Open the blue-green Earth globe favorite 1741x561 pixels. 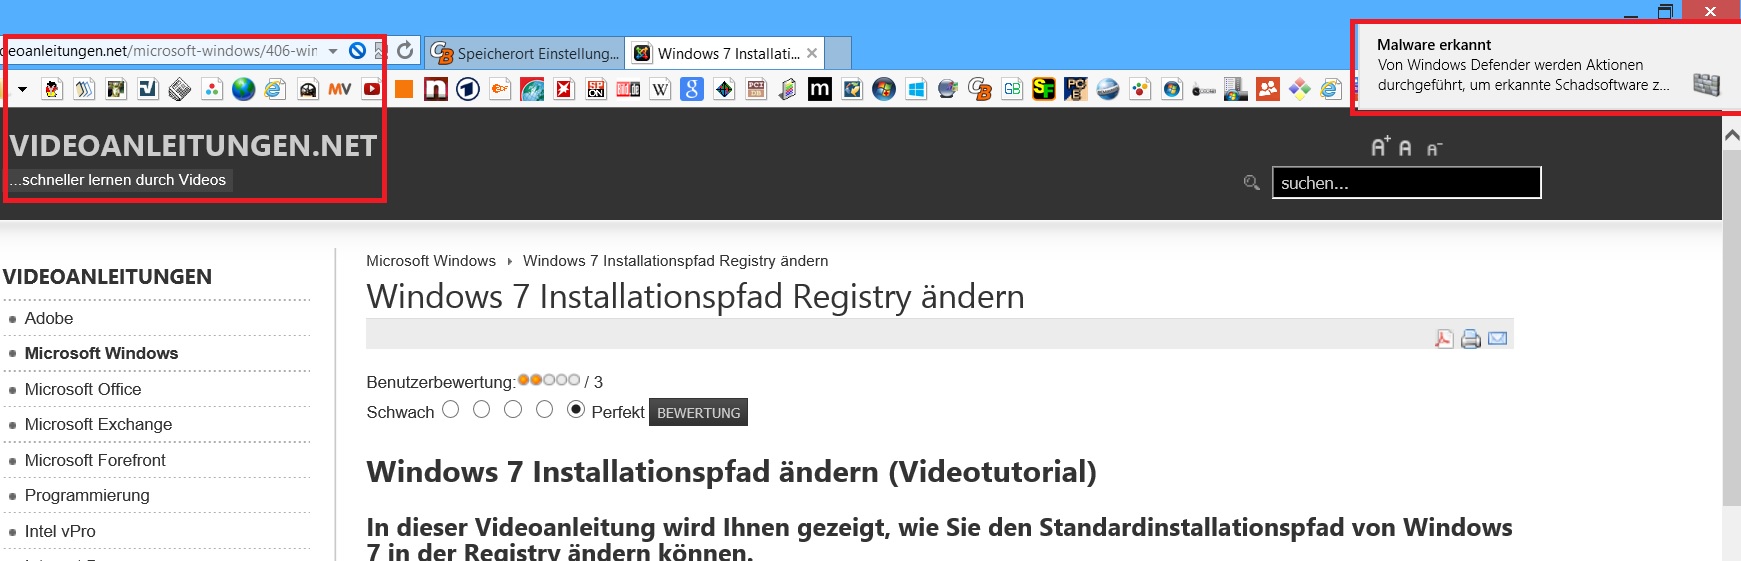(x=243, y=89)
